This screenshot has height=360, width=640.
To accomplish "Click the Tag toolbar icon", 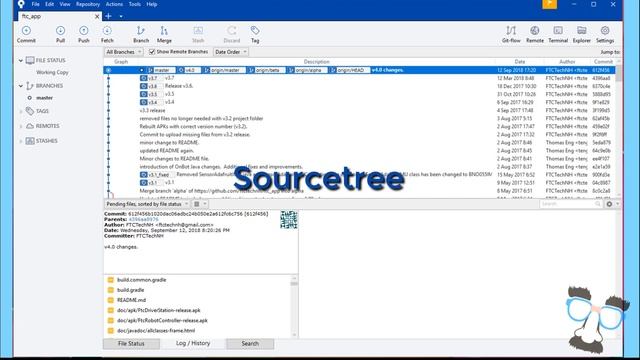I will (255, 34).
